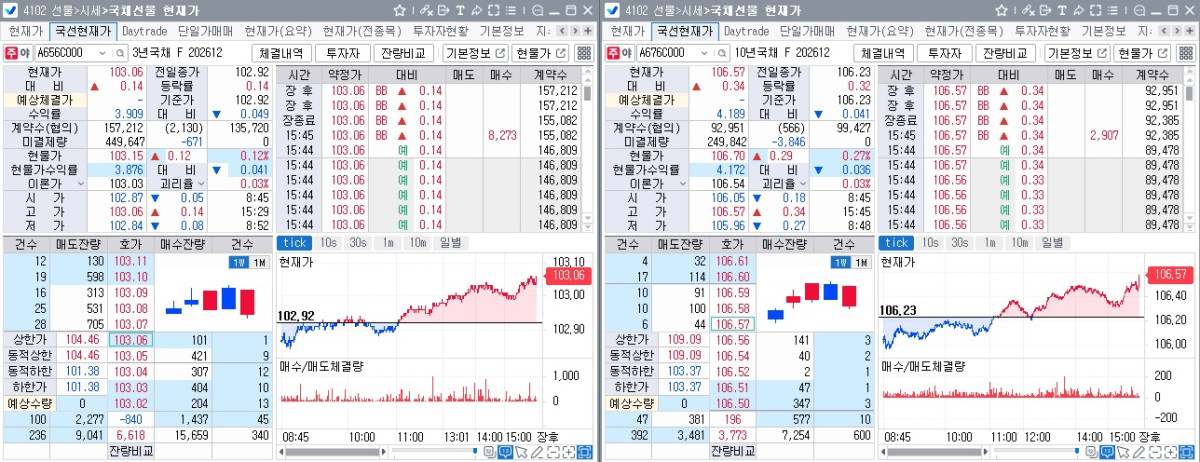Click the fit-to-screen icon under right chart

click(x=1185, y=452)
